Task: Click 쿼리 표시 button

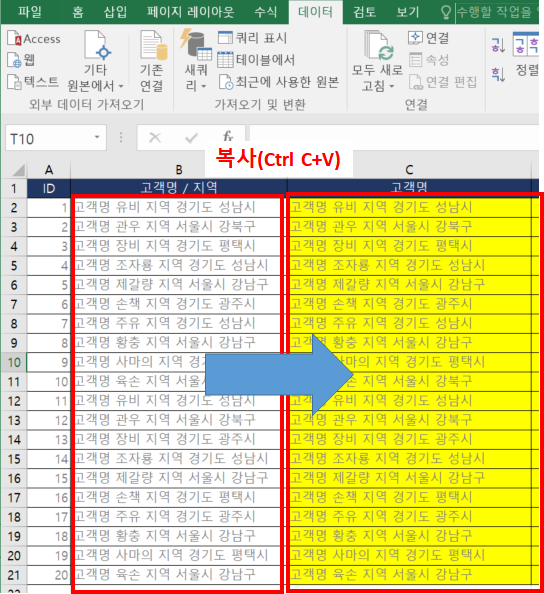Action: [x=253, y=38]
